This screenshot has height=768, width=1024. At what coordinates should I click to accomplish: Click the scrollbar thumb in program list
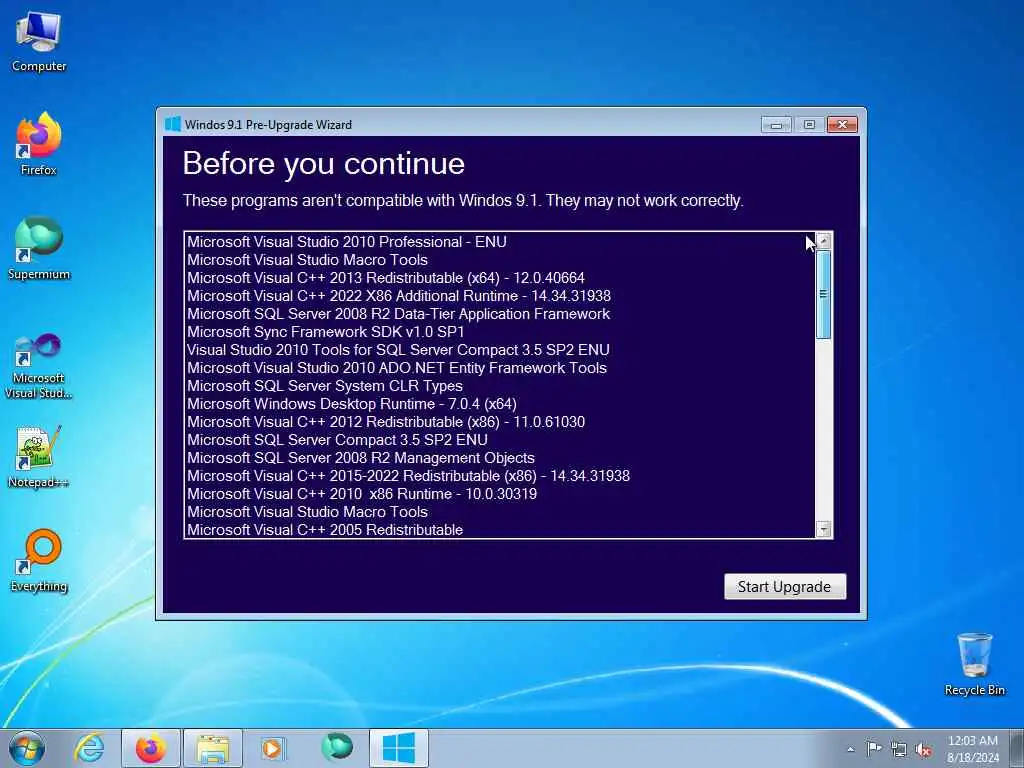(x=824, y=294)
